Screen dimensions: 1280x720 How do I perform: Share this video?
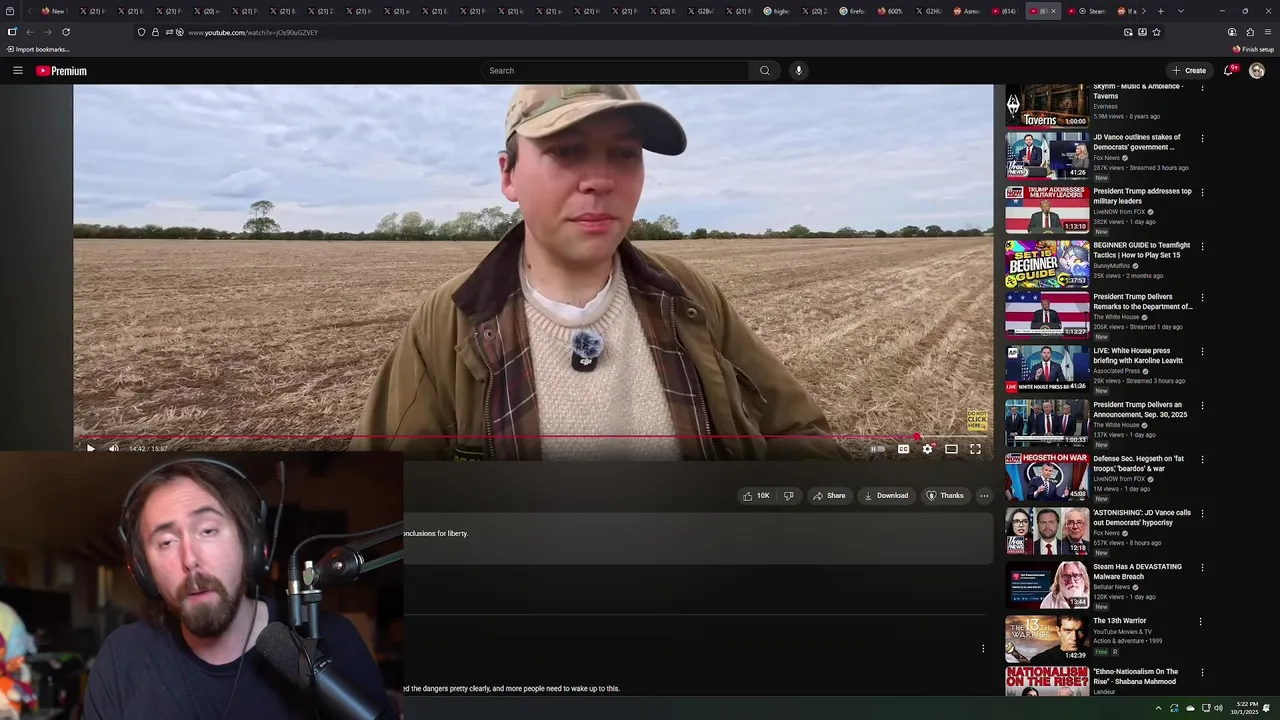click(829, 495)
